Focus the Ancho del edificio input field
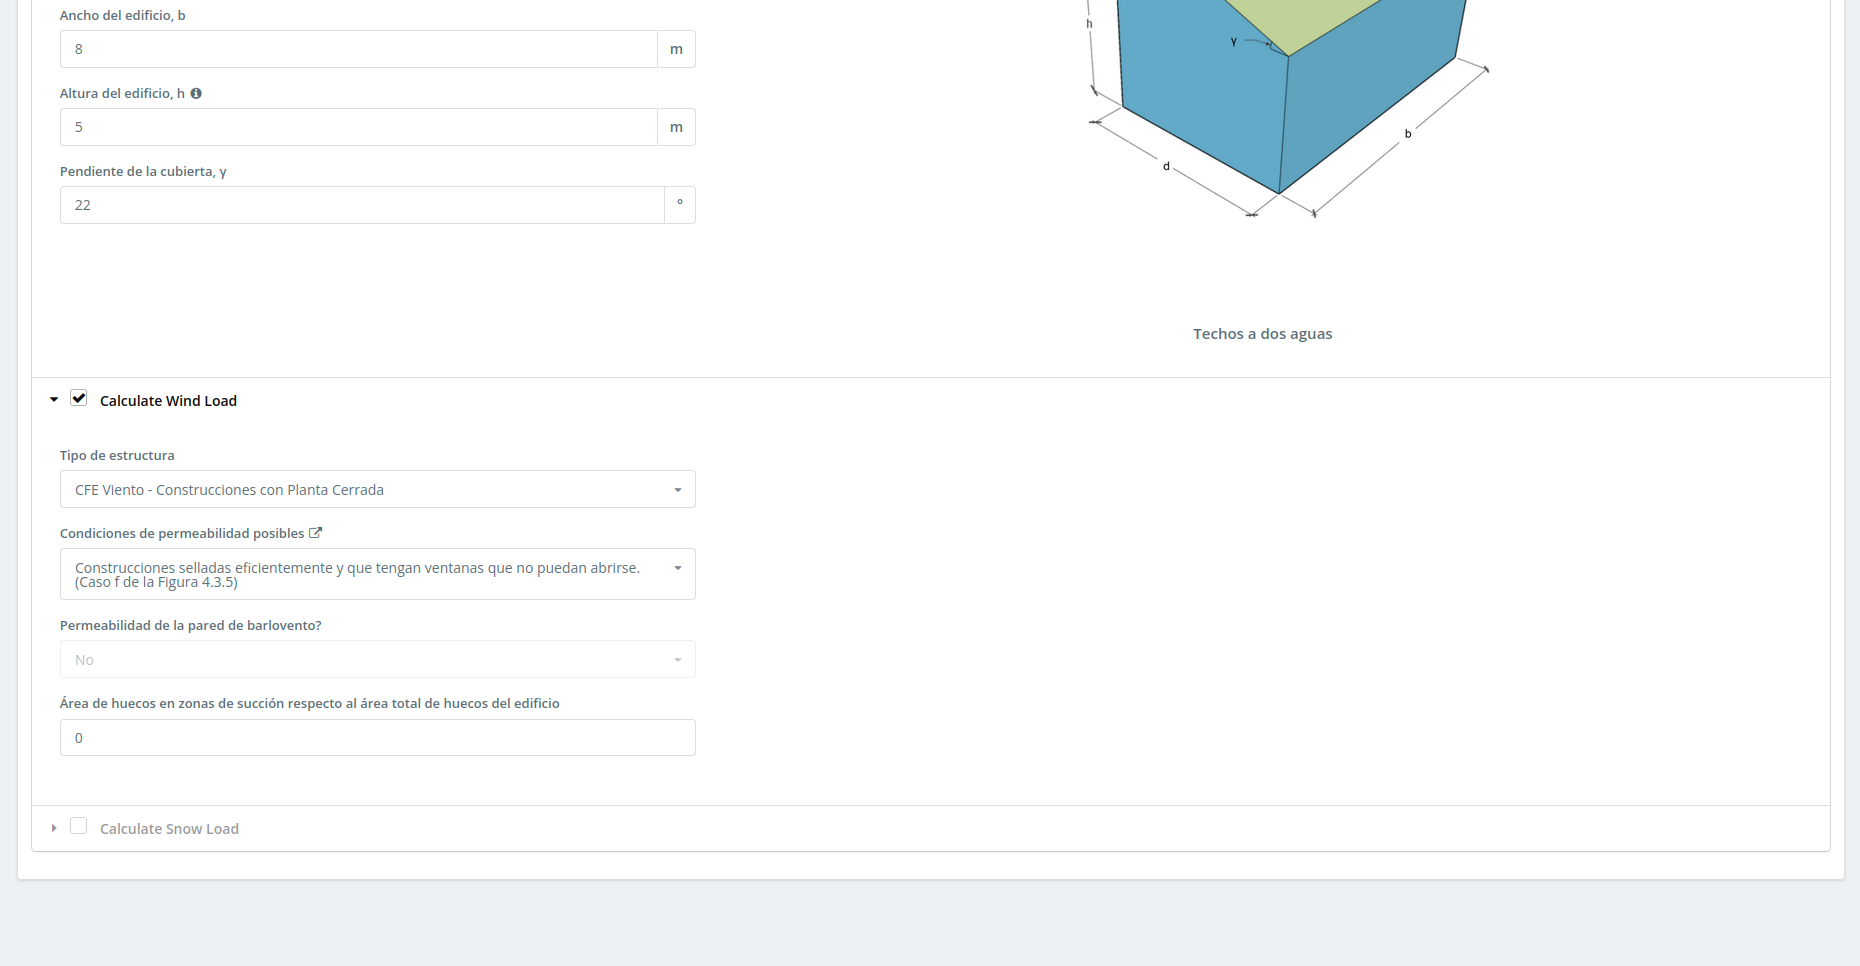 pos(358,49)
